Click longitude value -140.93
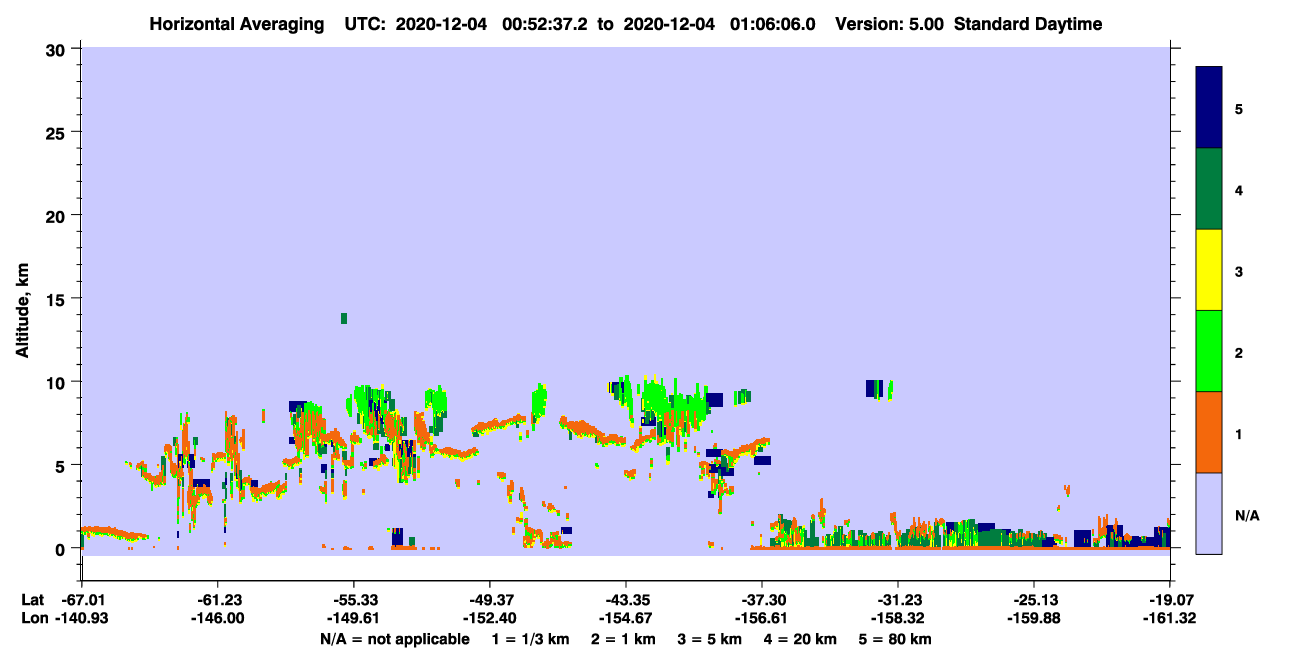This screenshot has height=667, width=1300. [81, 619]
